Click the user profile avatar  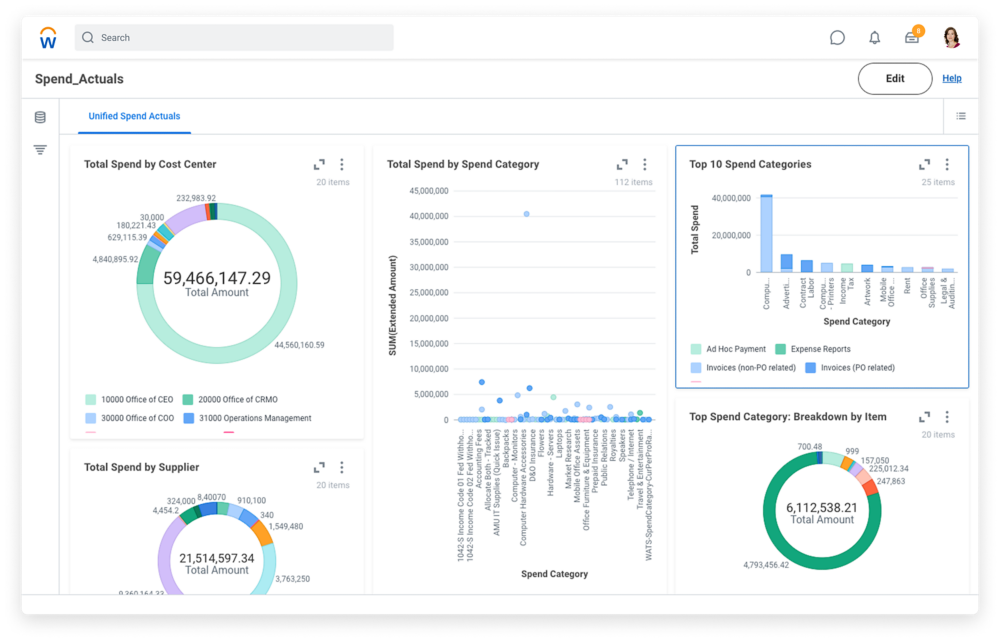coord(951,38)
